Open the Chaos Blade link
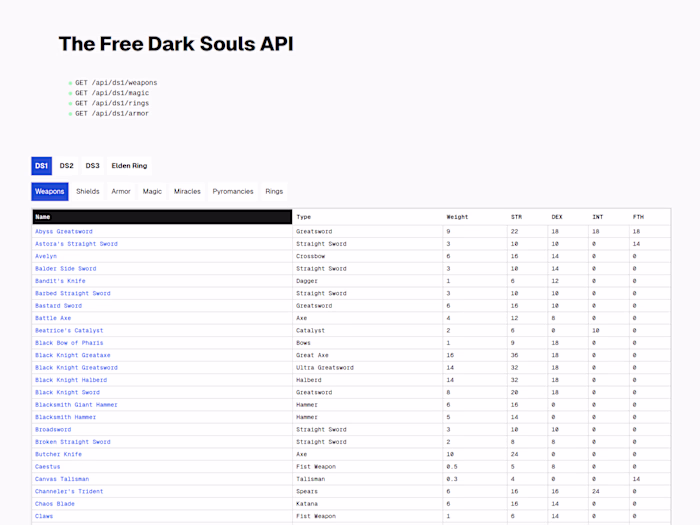Viewport: 700px width, 525px height. pos(55,504)
